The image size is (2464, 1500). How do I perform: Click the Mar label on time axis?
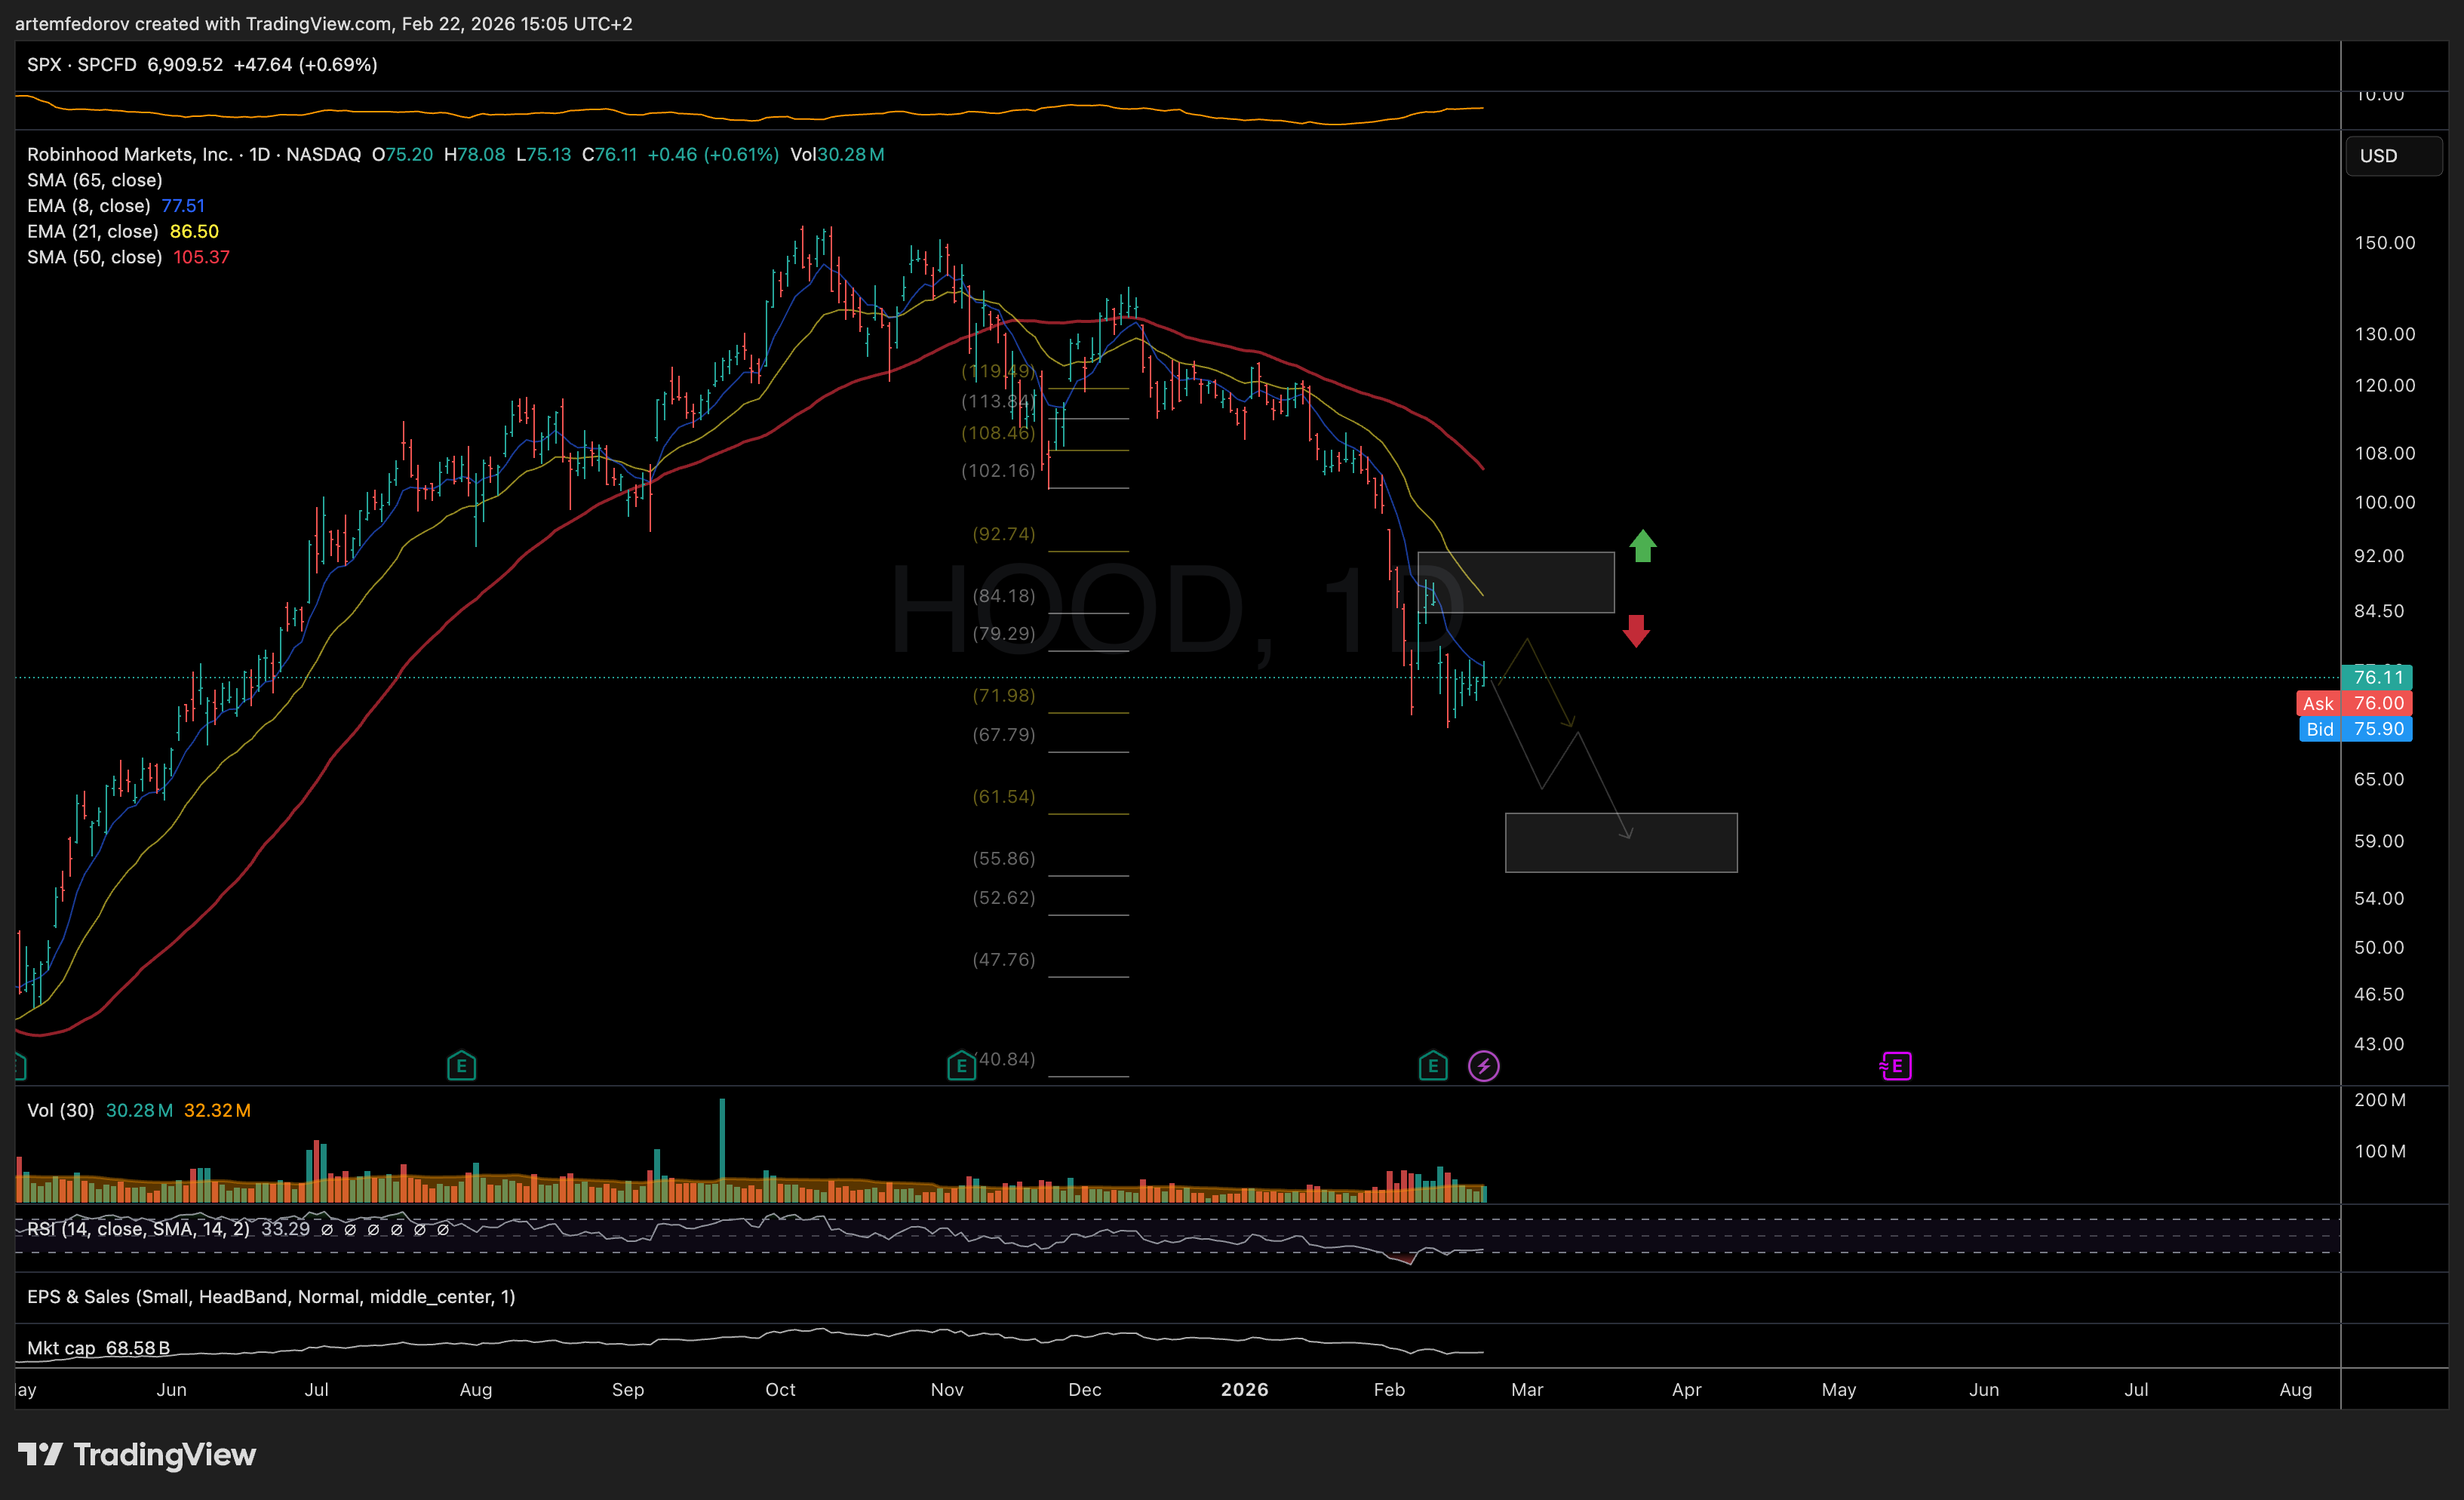tap(1527, 1389)
